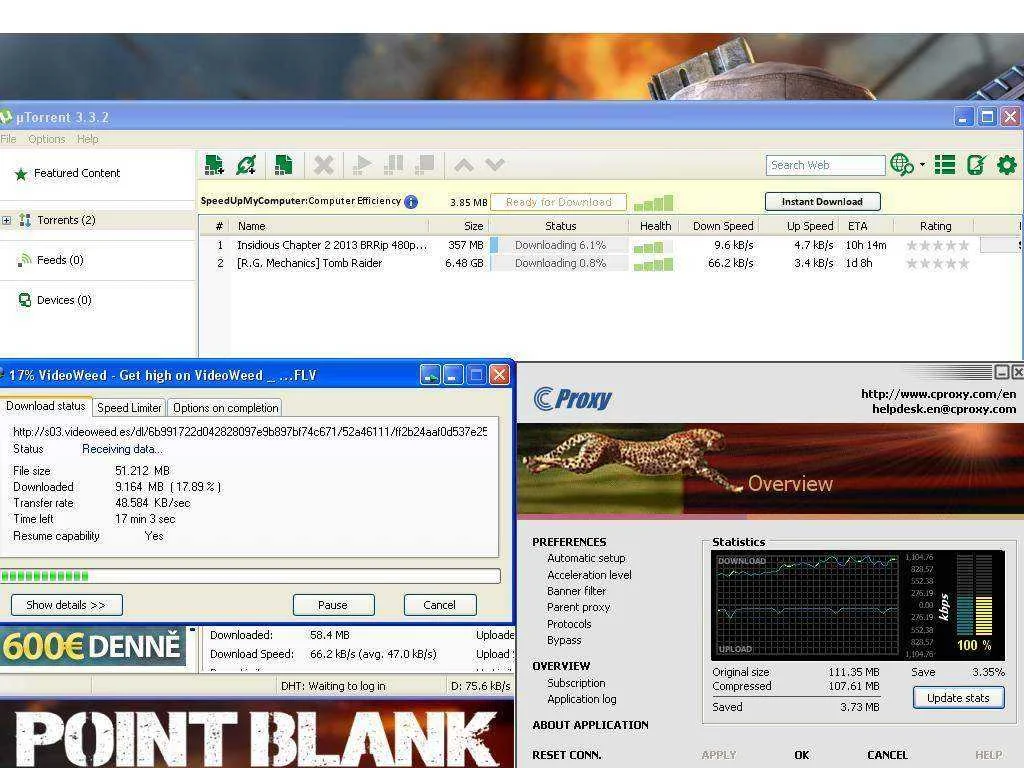Click the Pause torrent toolbar icon
Image resolution: width=1024 pixels, height=768 pixels.
click(393, 165)
